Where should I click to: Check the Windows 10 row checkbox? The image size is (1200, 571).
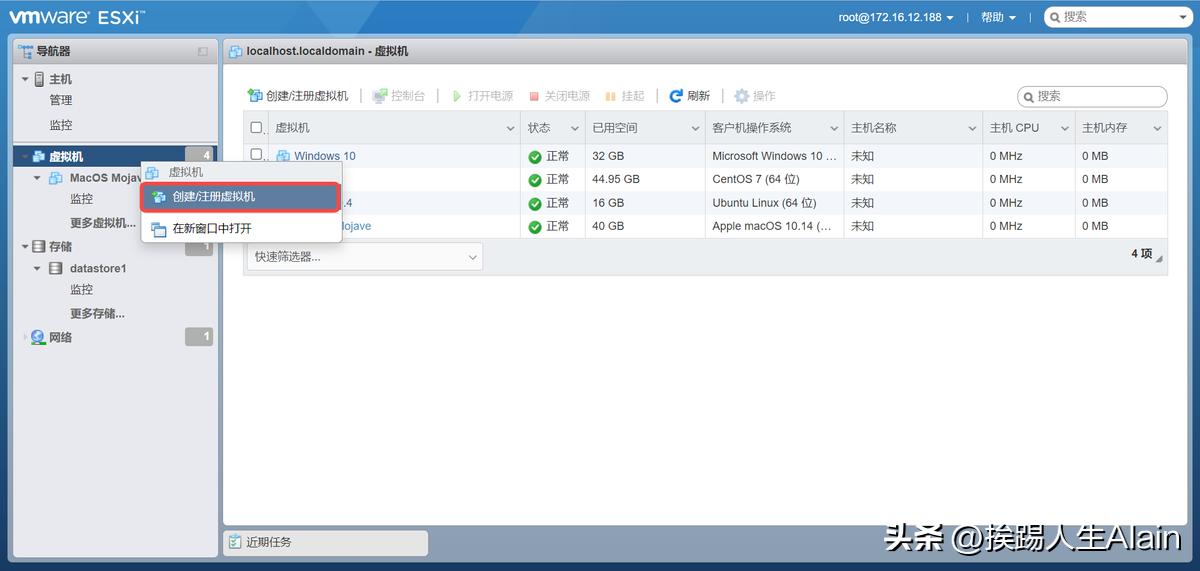point(256,155)
